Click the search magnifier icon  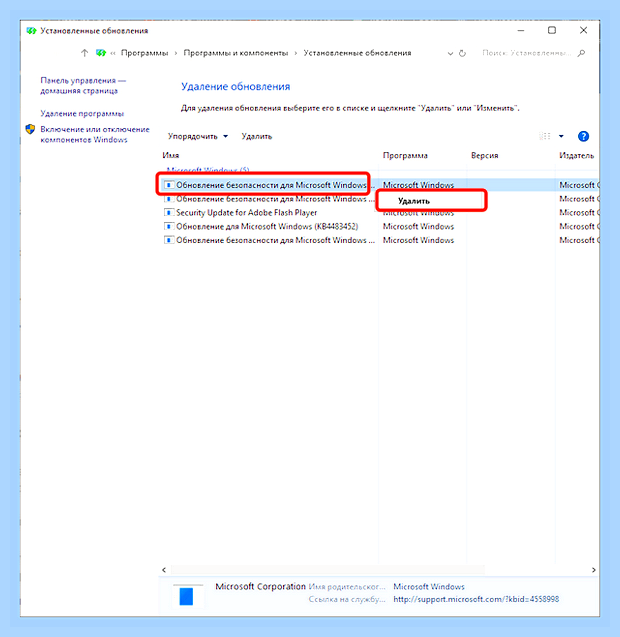(581, 53)
